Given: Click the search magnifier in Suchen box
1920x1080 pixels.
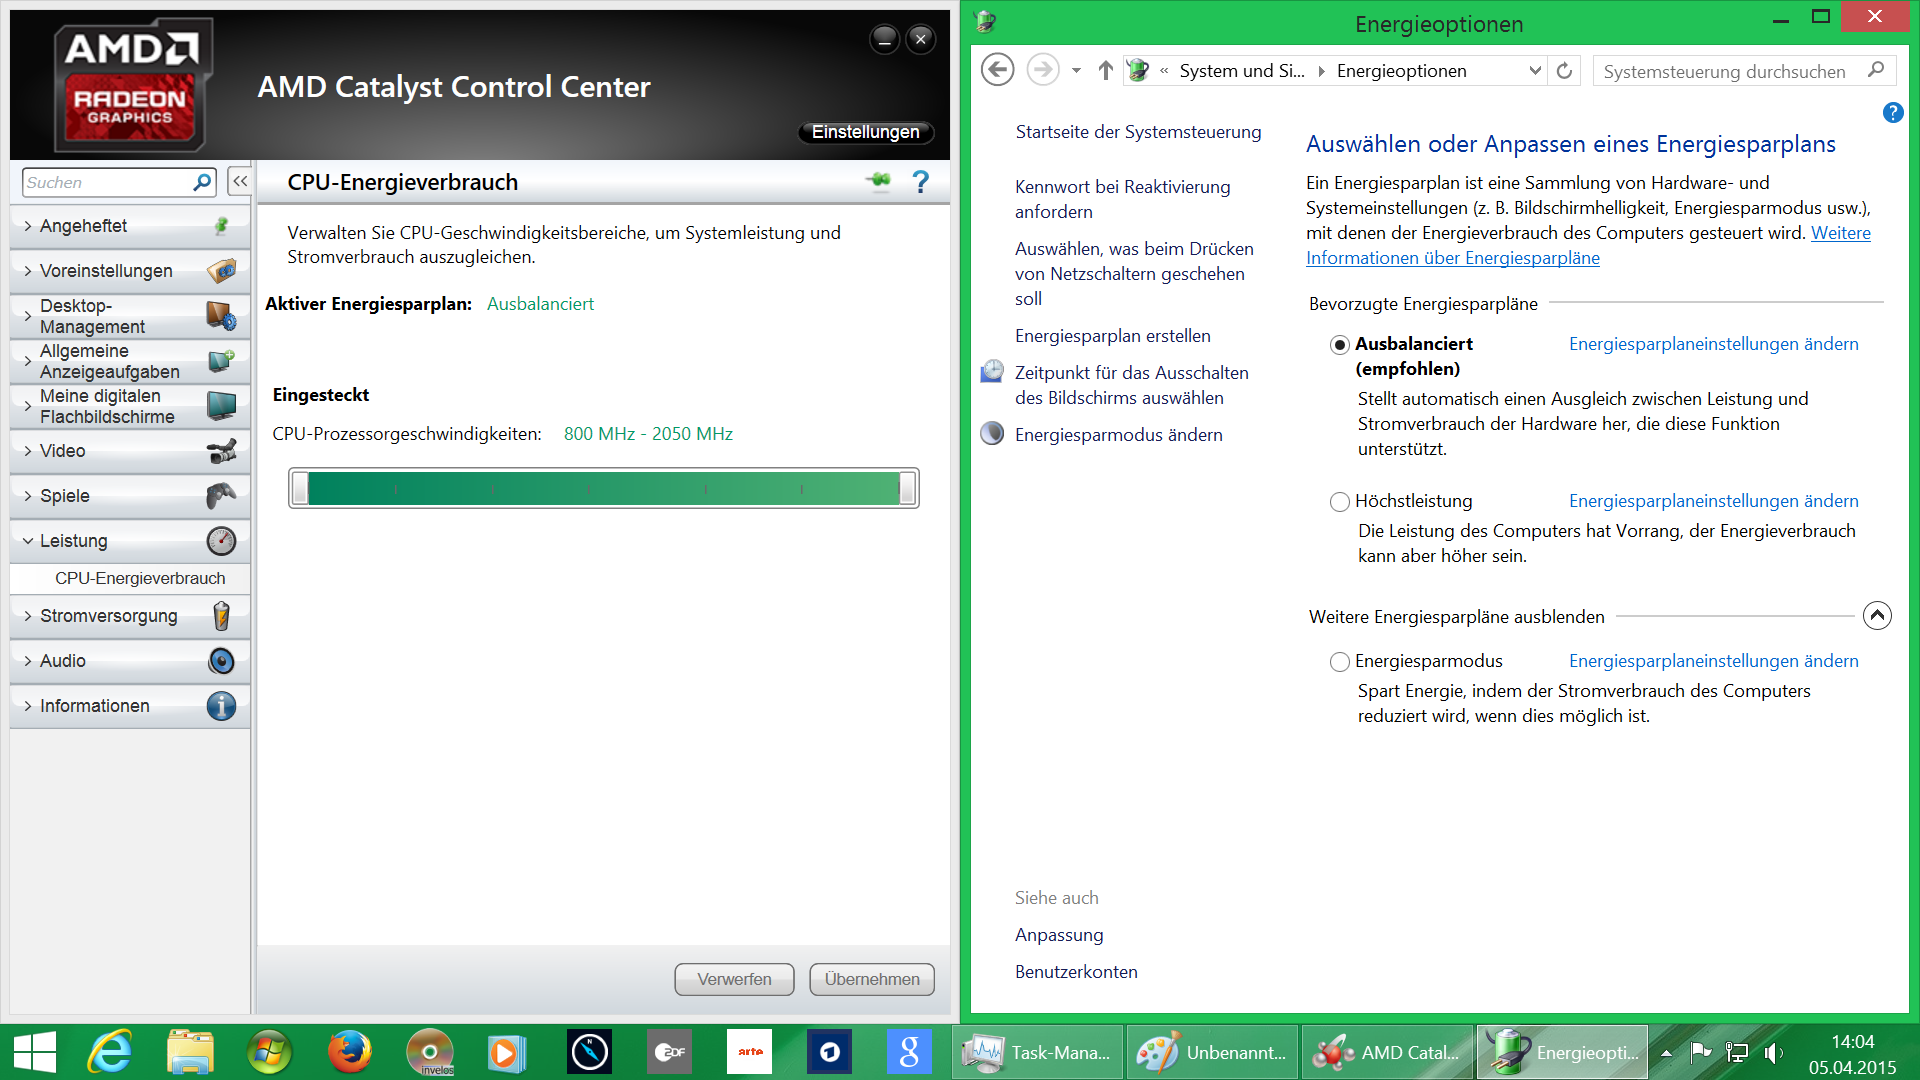Looking at the screenshot, I should pyautogui.click(x=202, y=182).
